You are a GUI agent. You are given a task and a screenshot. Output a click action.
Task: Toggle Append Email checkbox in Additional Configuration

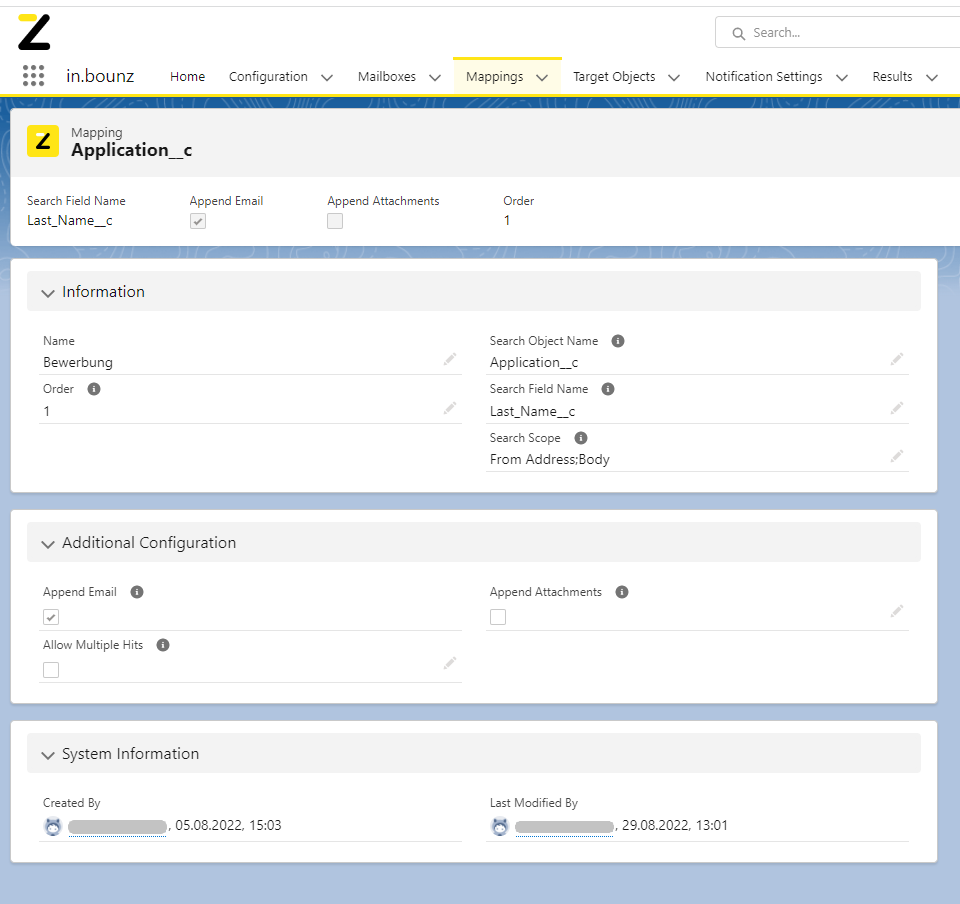51,617
